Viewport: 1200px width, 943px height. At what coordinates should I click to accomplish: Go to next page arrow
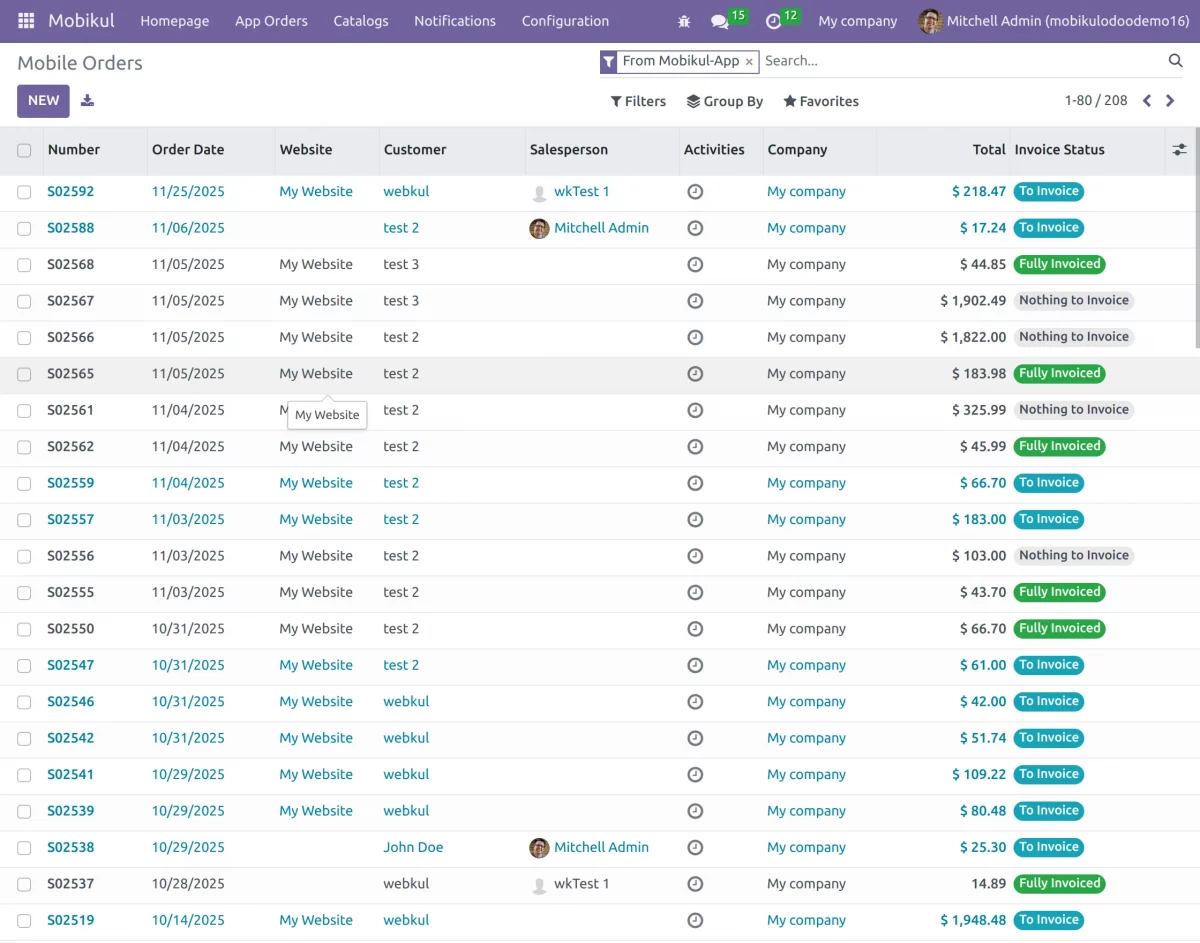coord(1171,101)
